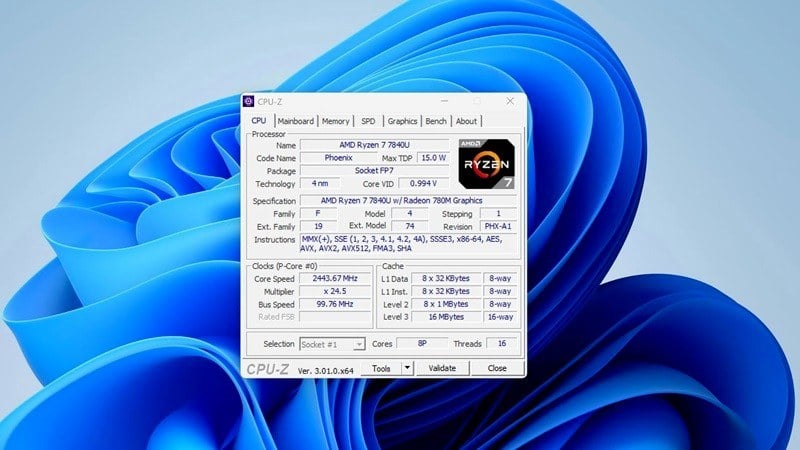Open the About tab
Viewport: 800px width, 450px height.
tap(466, 121)
